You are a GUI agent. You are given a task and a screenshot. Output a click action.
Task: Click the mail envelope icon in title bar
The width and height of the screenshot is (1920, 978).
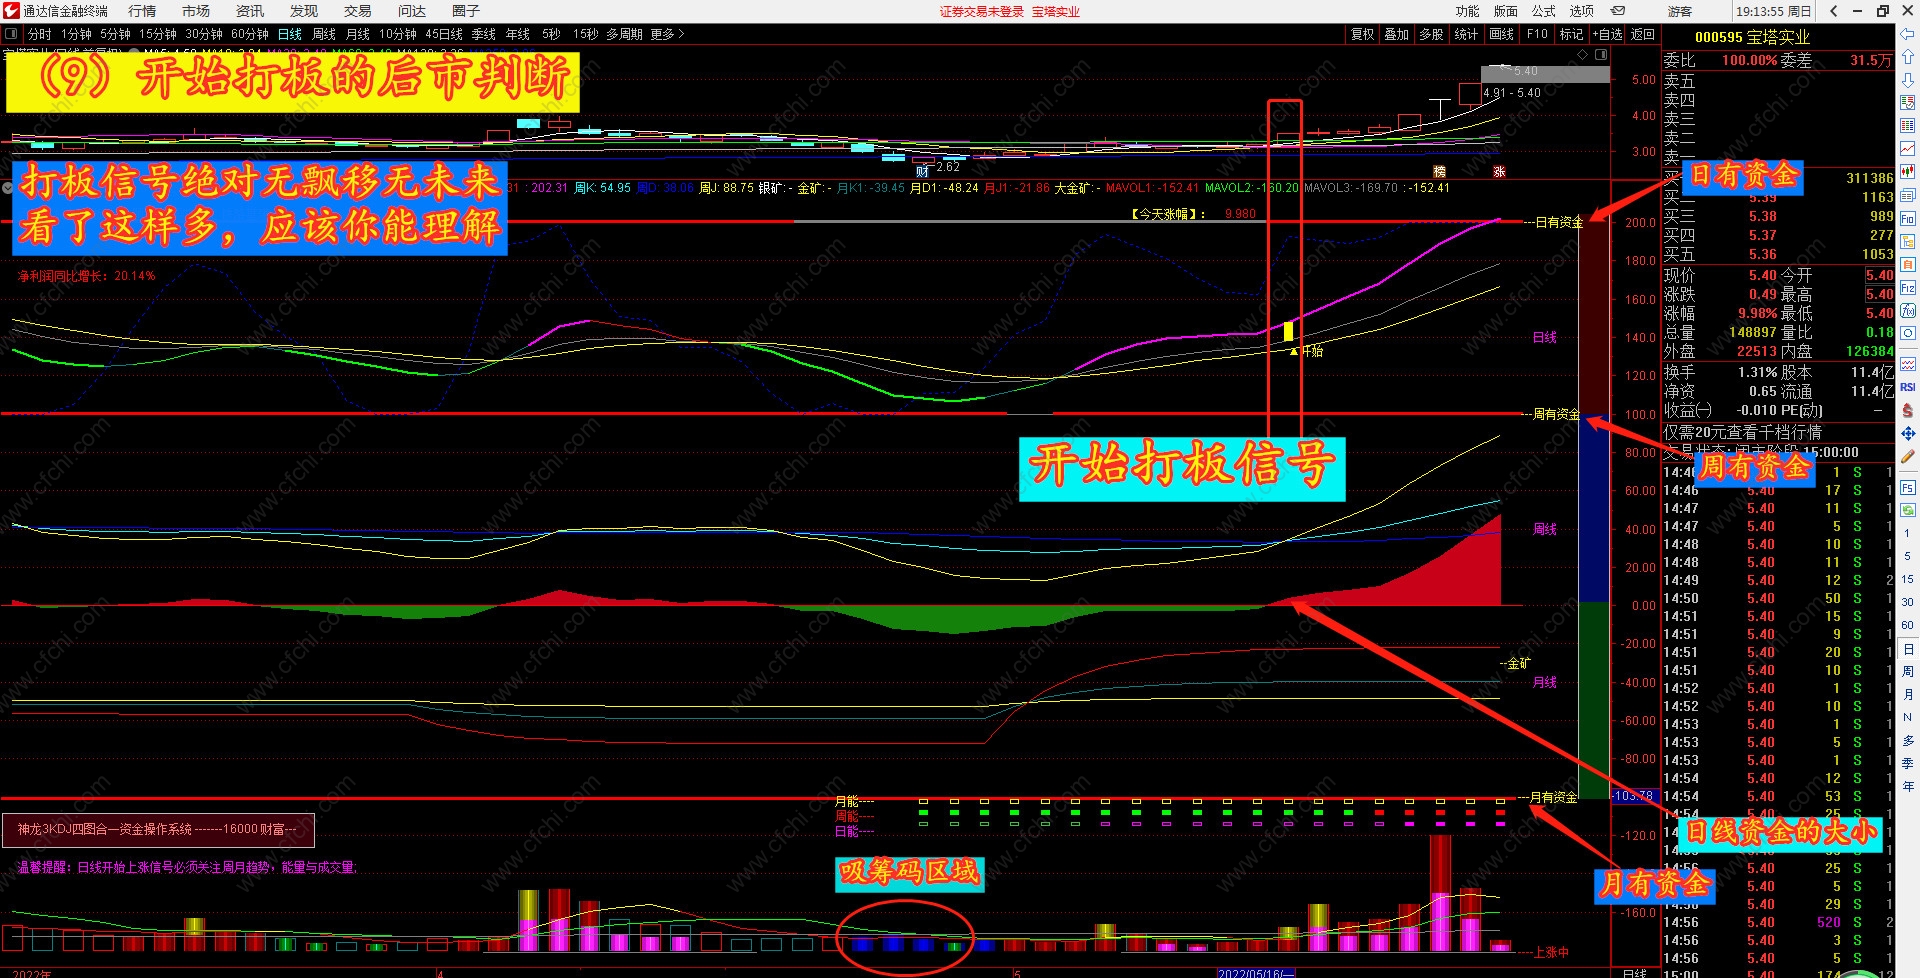coord(1618,11)
